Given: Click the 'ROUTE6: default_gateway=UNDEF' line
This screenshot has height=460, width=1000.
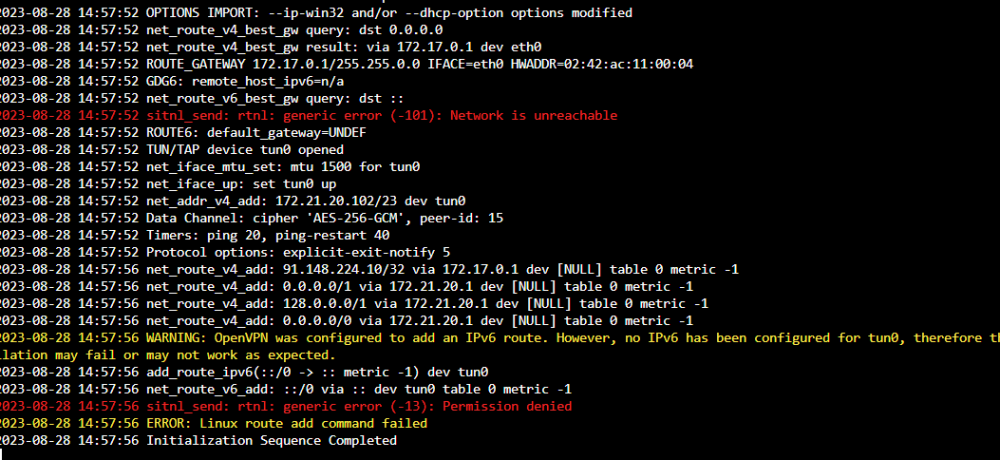Looking at the screenshot, I should [x=183, y=133].
